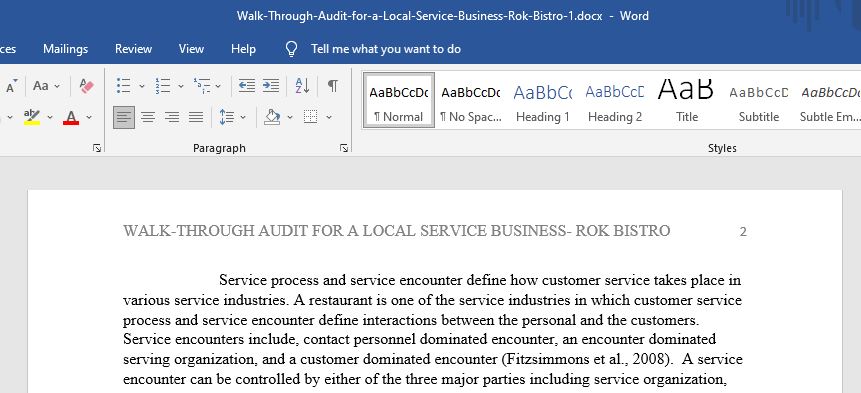Open highlight color dropdown arrow
This screenshot has width=861, height=393.
click(50, 117)
